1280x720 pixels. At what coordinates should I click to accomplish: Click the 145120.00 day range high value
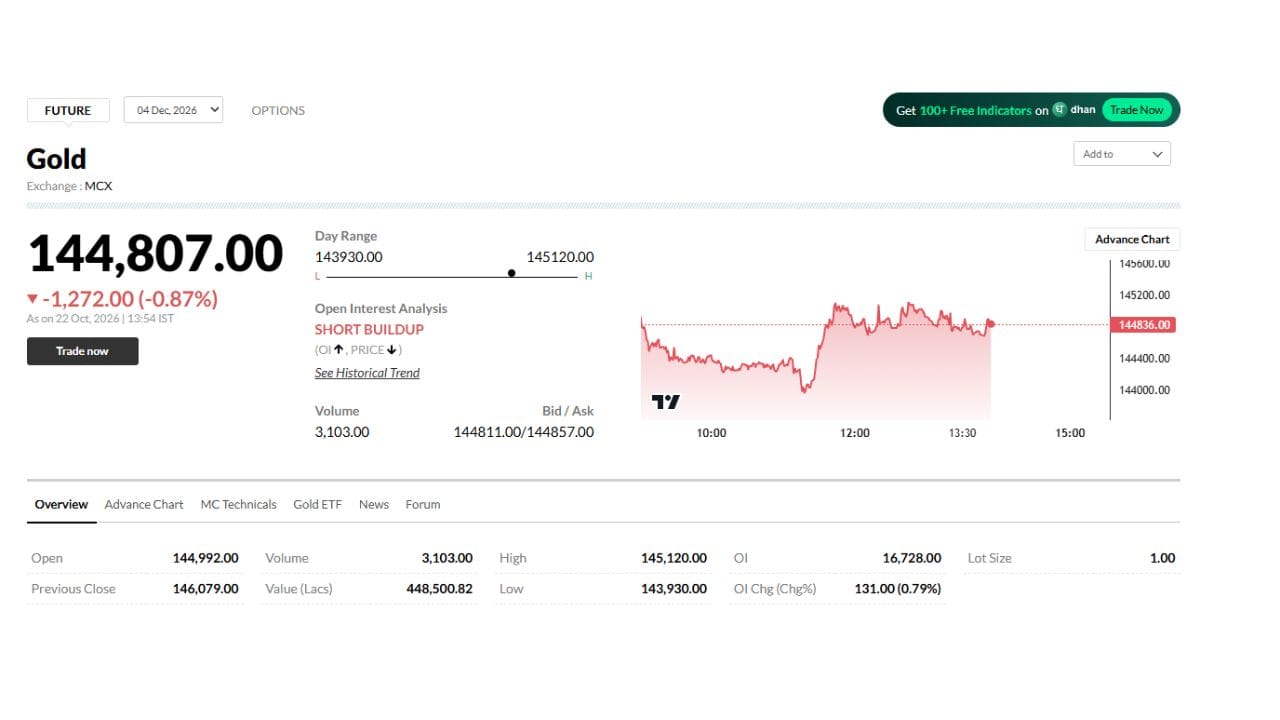pyautogui.click(x=560, y=257)
